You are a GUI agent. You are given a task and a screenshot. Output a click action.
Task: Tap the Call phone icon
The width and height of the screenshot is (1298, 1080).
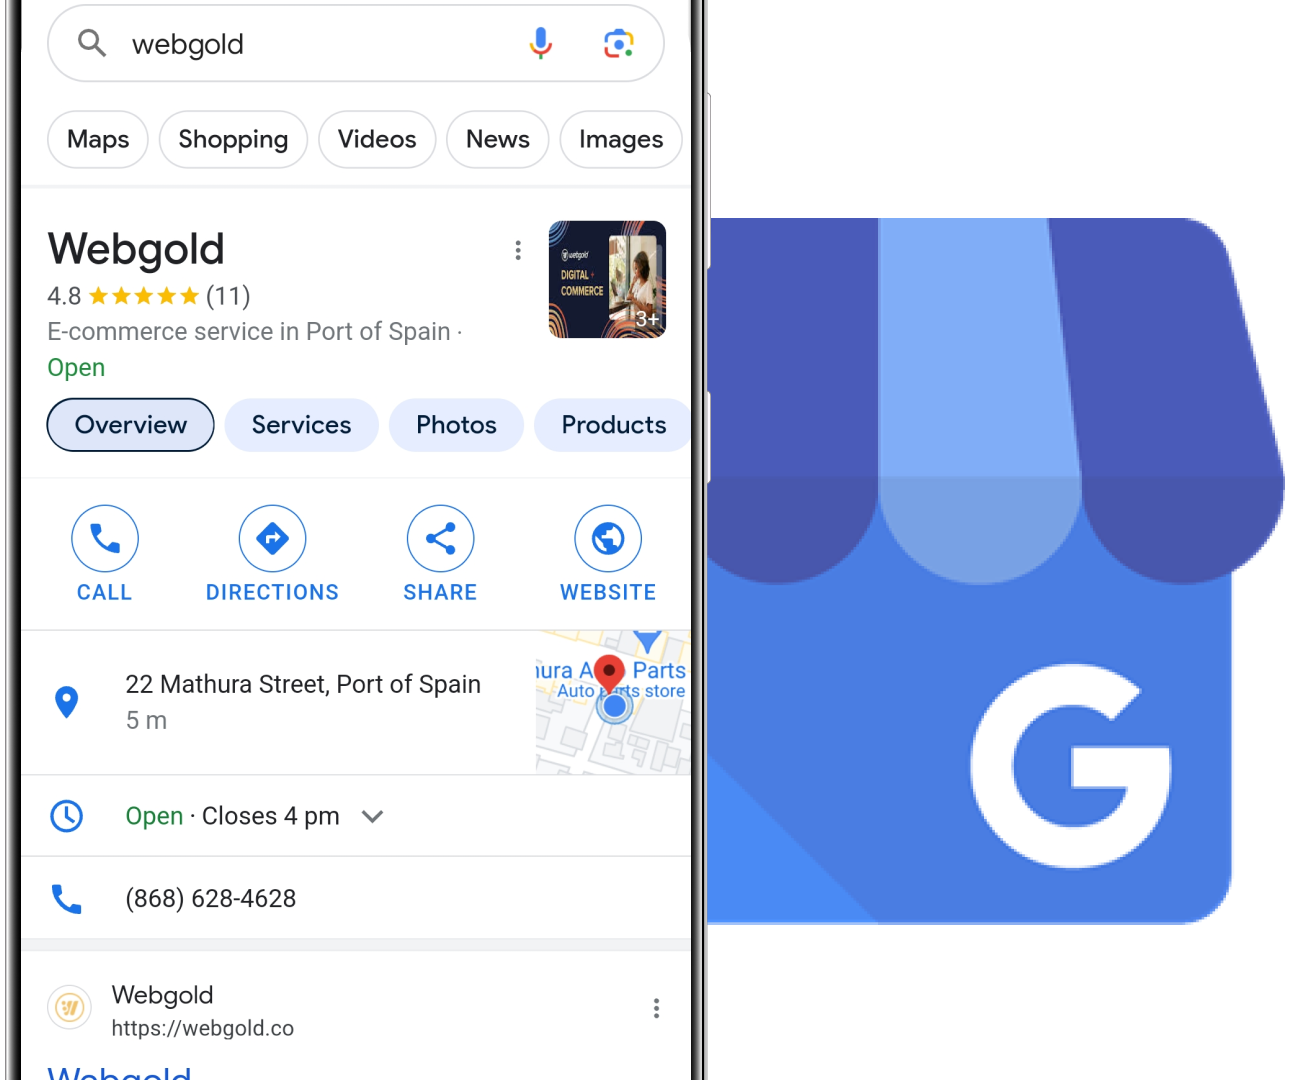pyautogui.click(x=105, y=538)
